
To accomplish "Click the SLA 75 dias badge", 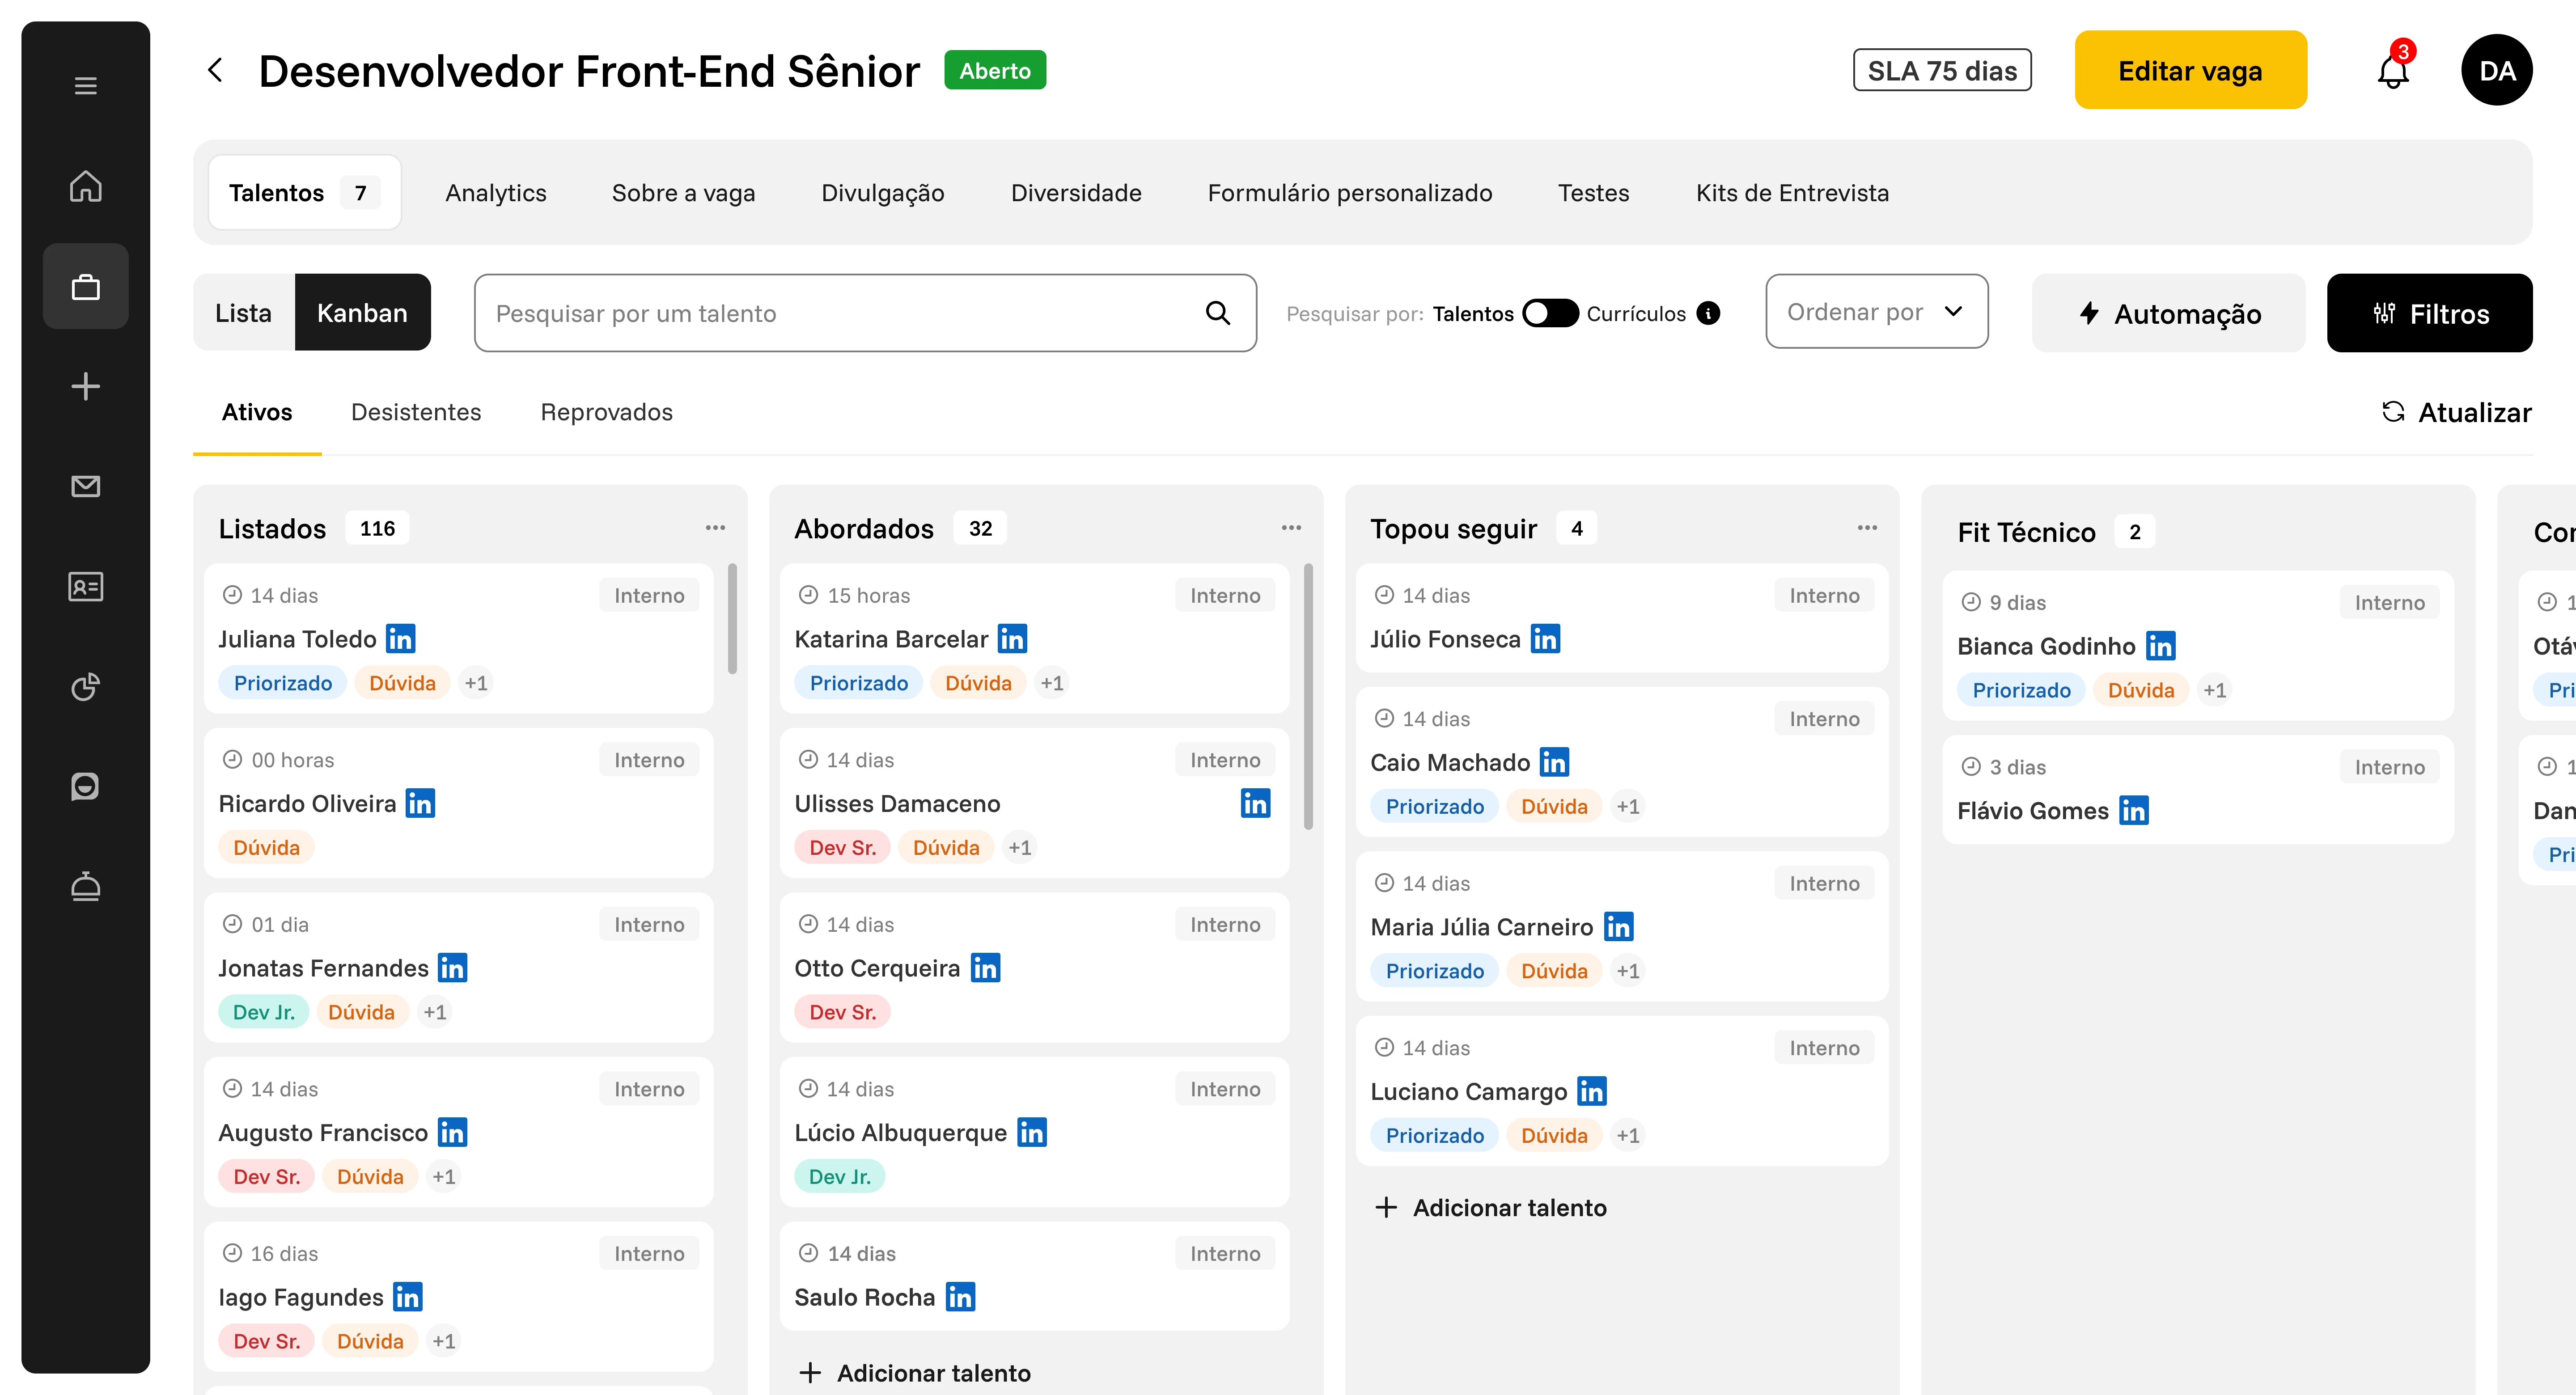I will click(1942, 70).
